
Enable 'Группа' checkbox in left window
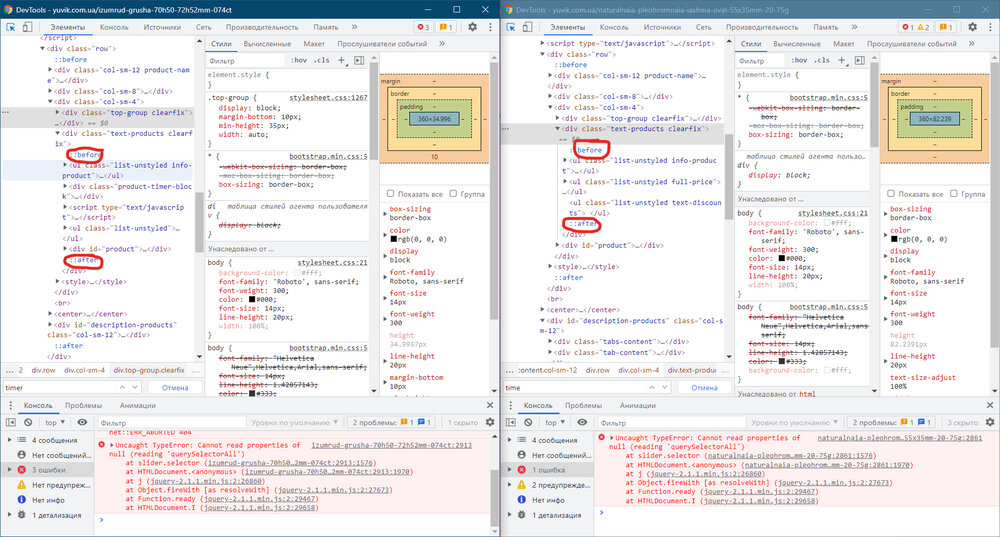click(x=453, y=193)
